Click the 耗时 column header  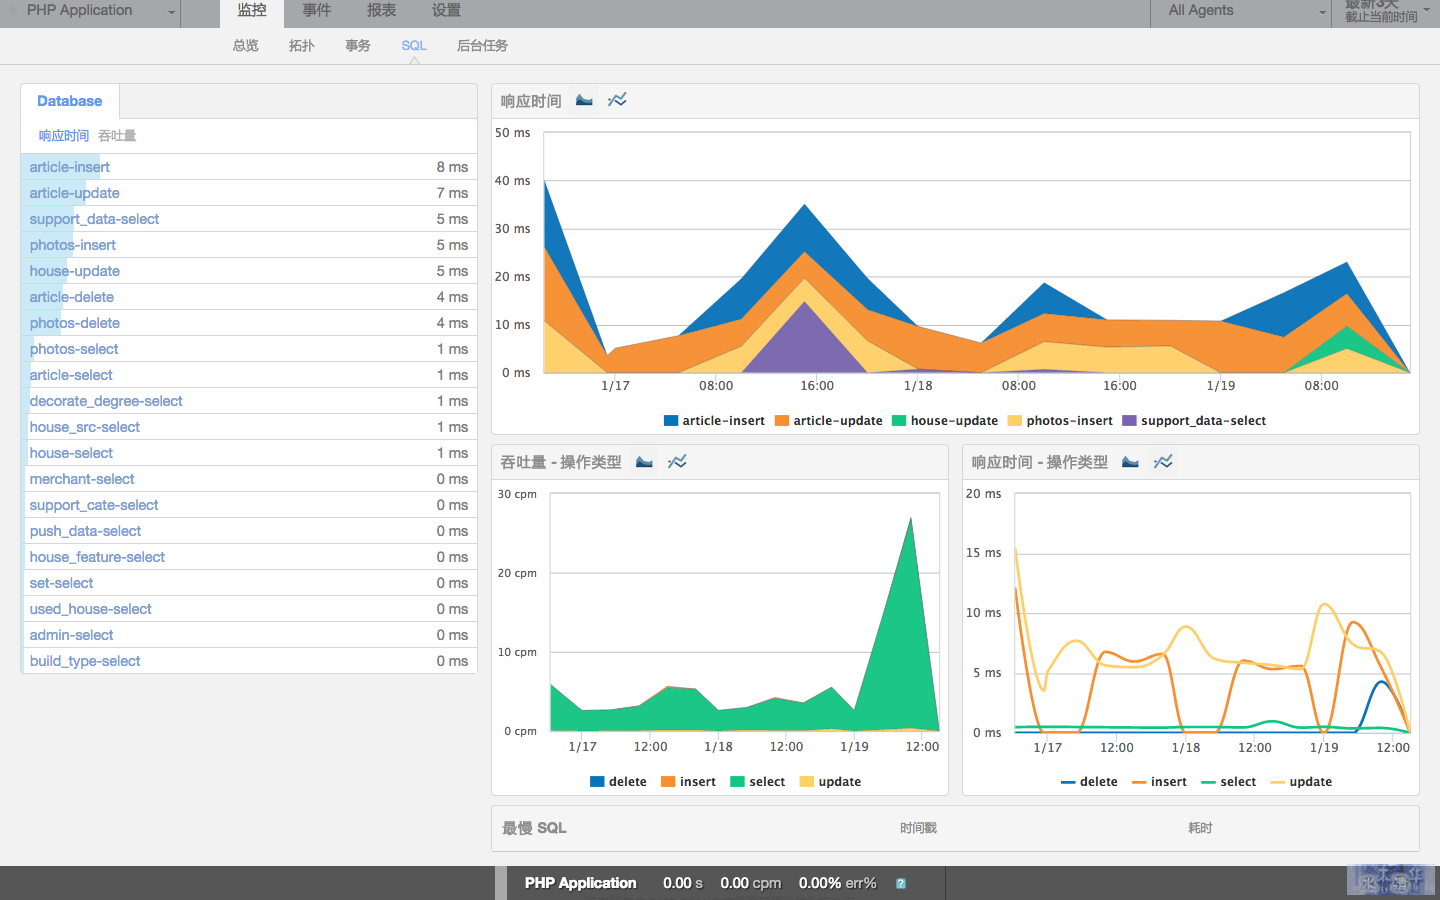(1200, 828)
